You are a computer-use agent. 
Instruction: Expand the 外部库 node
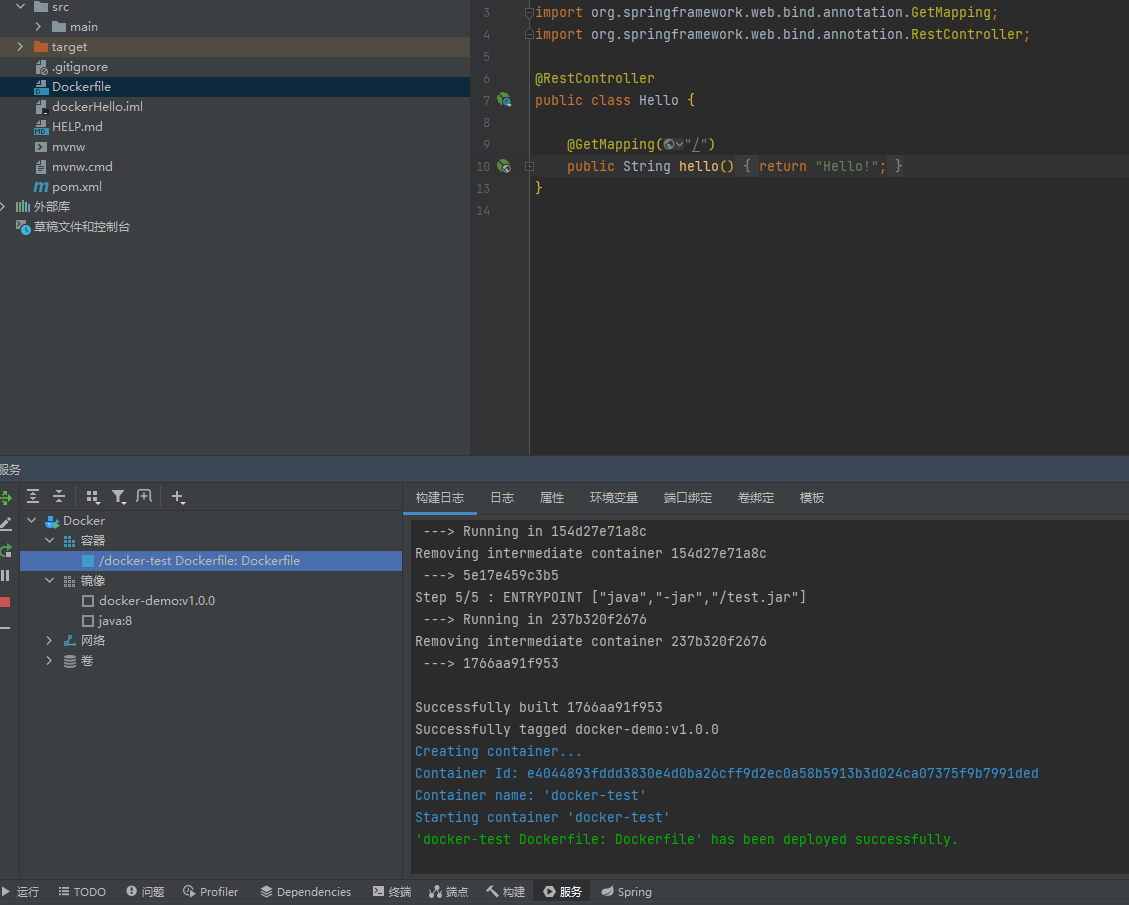(3, 207)
